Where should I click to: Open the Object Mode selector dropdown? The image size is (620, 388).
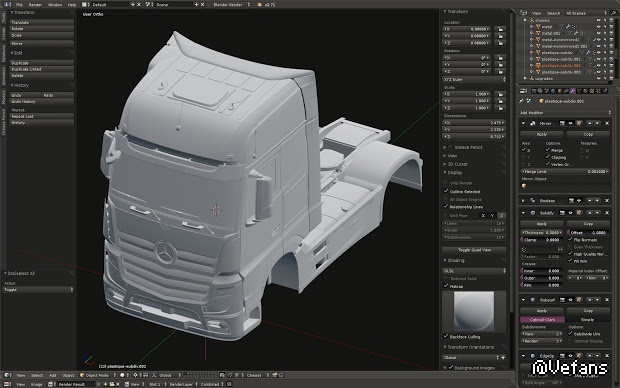tap(98, 375)
